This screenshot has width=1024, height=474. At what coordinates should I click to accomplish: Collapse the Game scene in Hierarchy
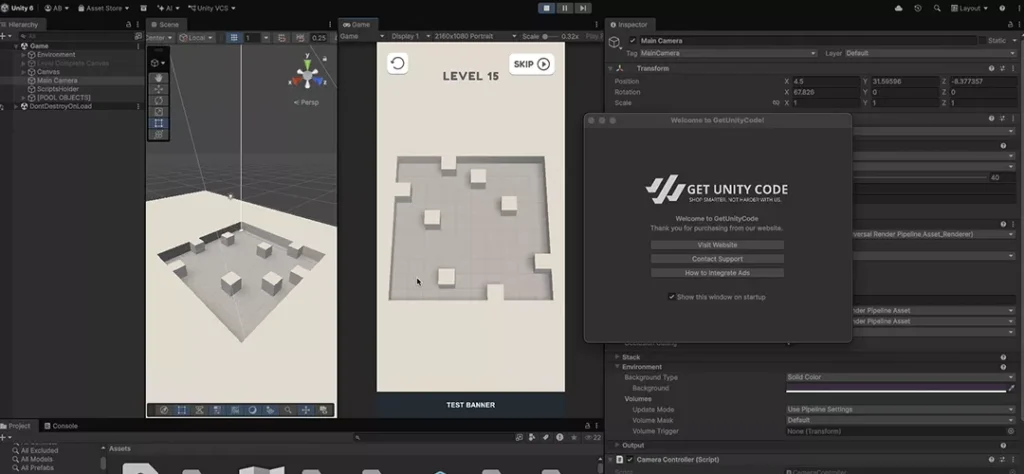[16, 46]
